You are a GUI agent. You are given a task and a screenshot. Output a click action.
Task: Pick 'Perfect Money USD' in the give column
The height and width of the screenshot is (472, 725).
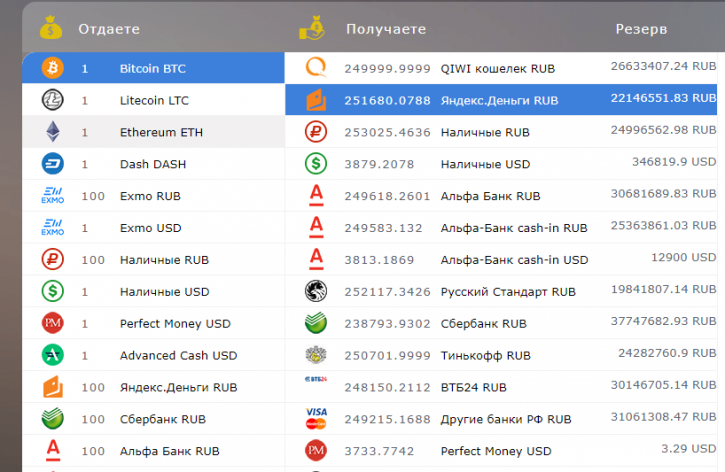point(153,323)
